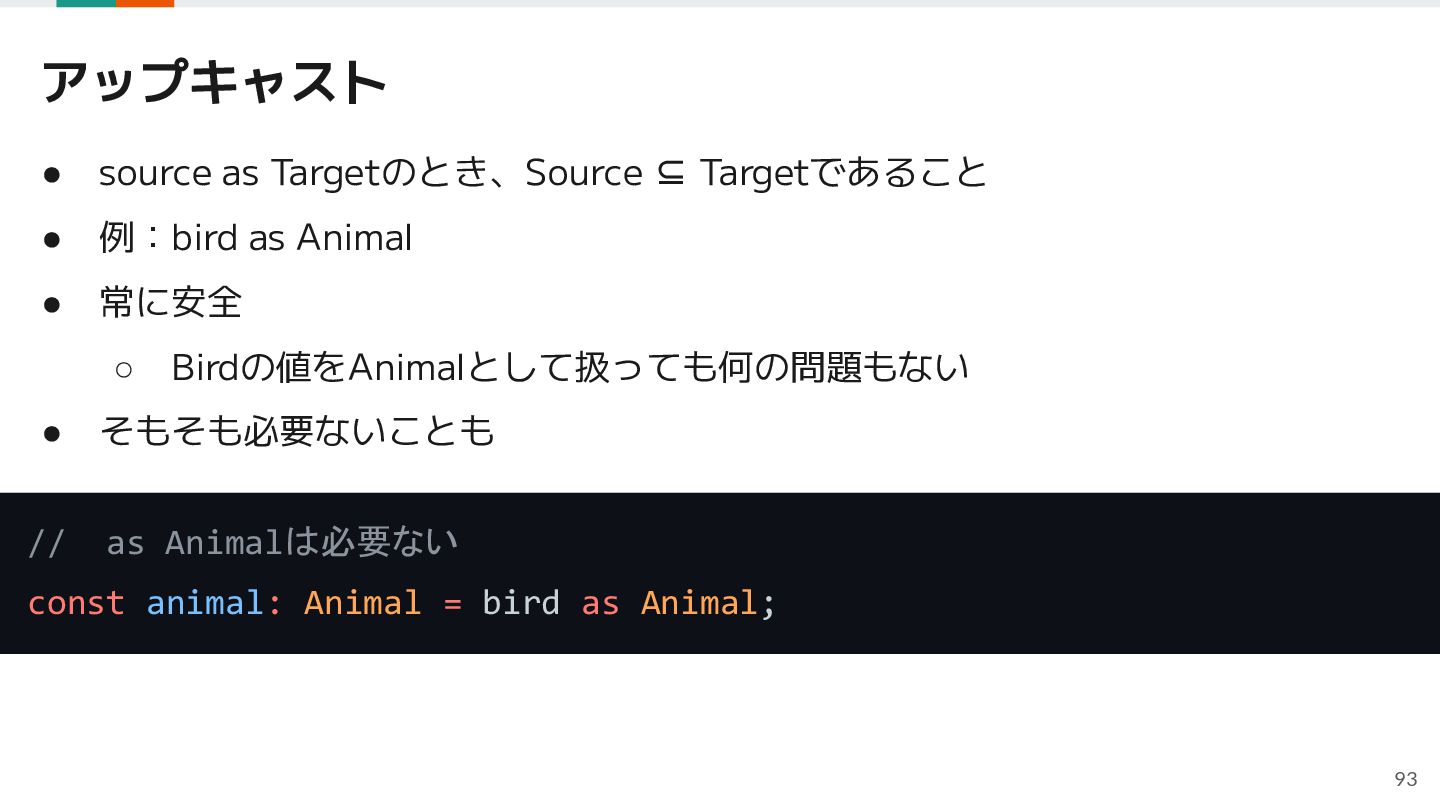Click the sub-bullet text about Birdの値をAnimal
Screen dimensions: 1440x810
click(570, 367)
